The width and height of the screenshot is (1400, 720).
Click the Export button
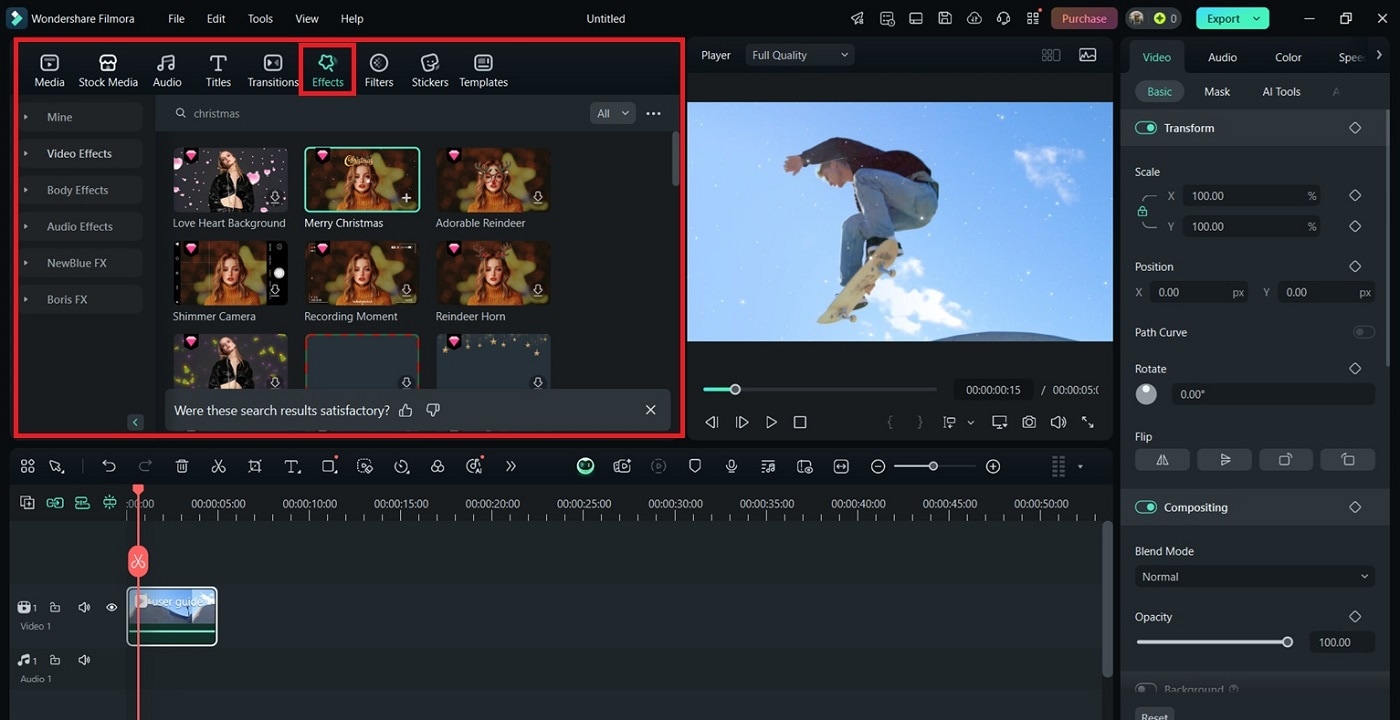(1223, 18)
